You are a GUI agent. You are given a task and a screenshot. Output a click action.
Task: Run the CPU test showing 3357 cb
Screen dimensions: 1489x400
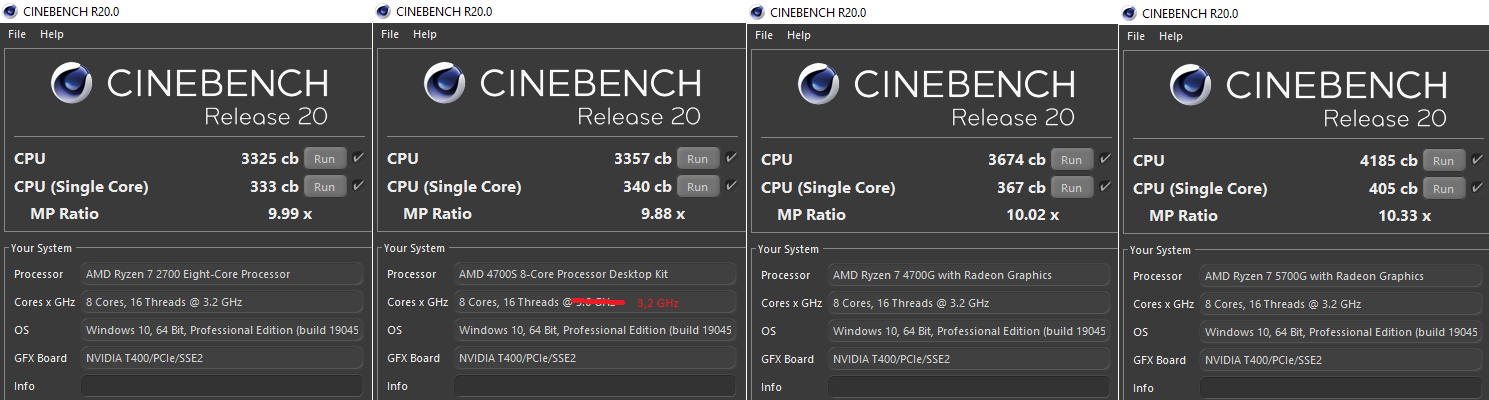tap(697, 158)
